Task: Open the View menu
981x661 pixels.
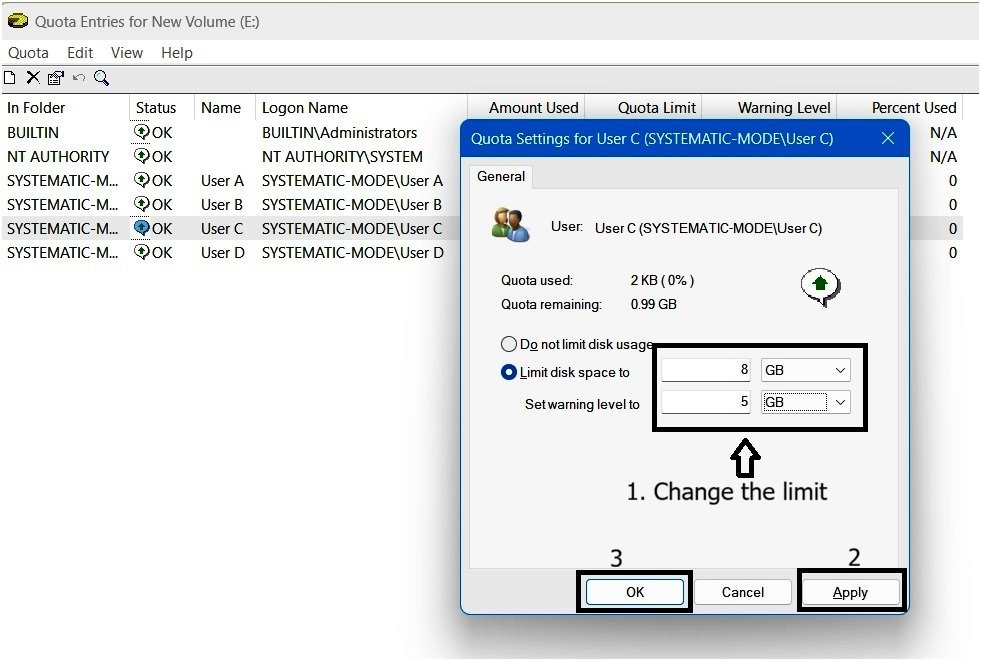Action: (127, 53)
